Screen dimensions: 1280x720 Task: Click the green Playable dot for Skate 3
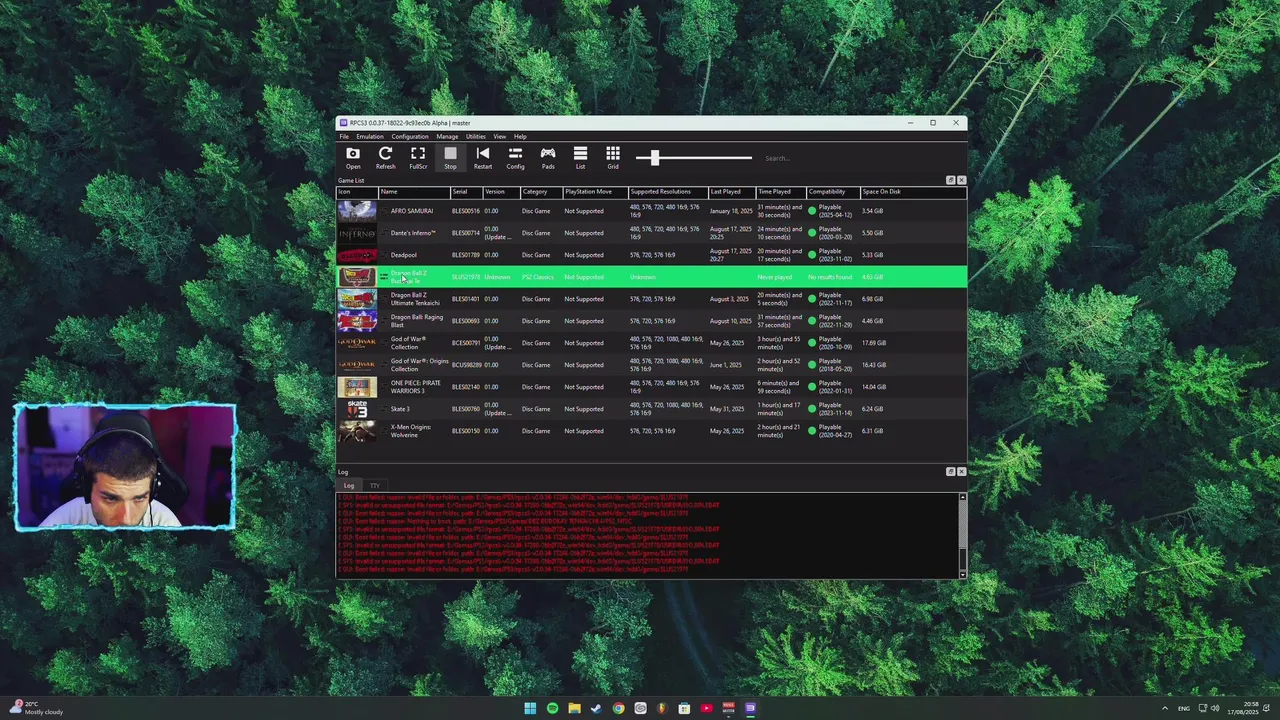812,409
